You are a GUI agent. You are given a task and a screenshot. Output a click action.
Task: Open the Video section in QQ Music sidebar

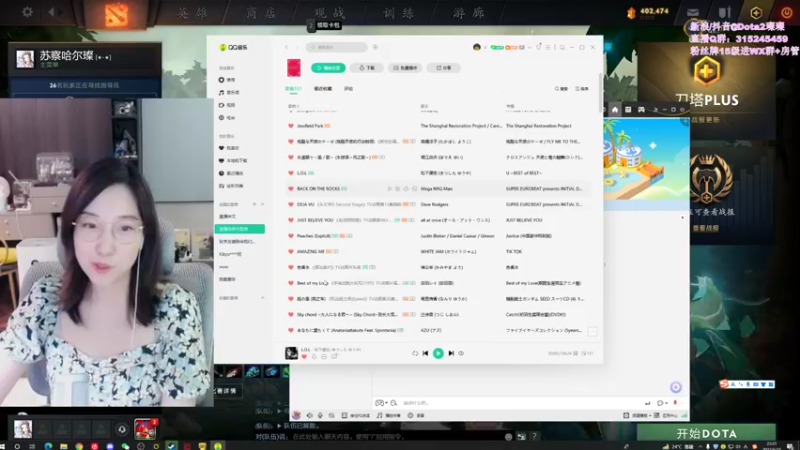tap(227, 105)
